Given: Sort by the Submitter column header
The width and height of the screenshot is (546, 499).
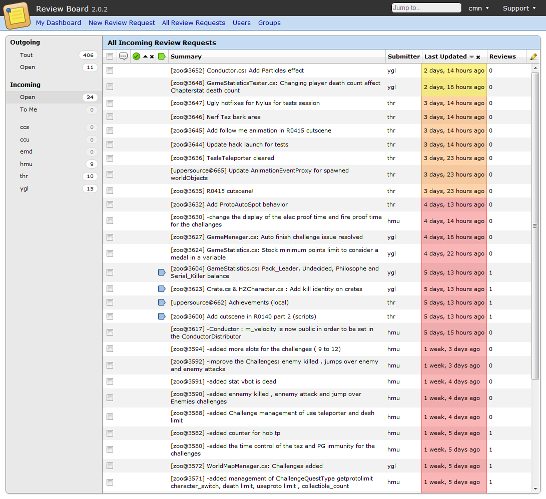Looking at the screenshot, I should coord(403,56).
